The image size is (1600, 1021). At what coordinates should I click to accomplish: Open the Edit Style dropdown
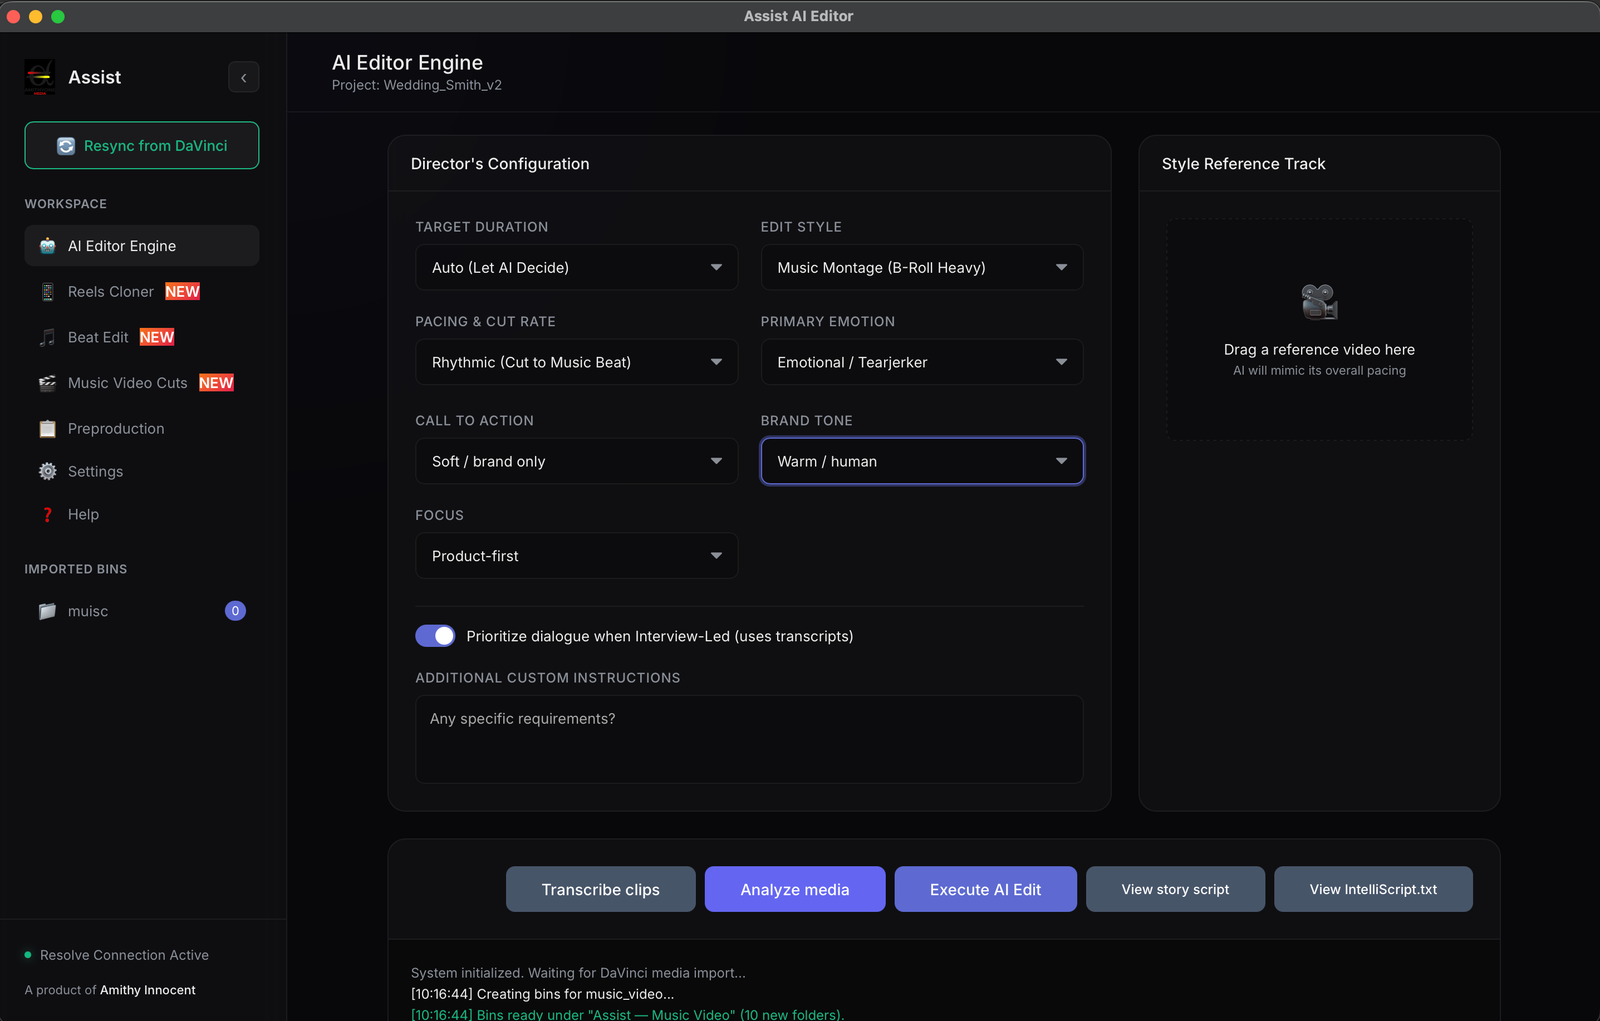coord(921,267)
